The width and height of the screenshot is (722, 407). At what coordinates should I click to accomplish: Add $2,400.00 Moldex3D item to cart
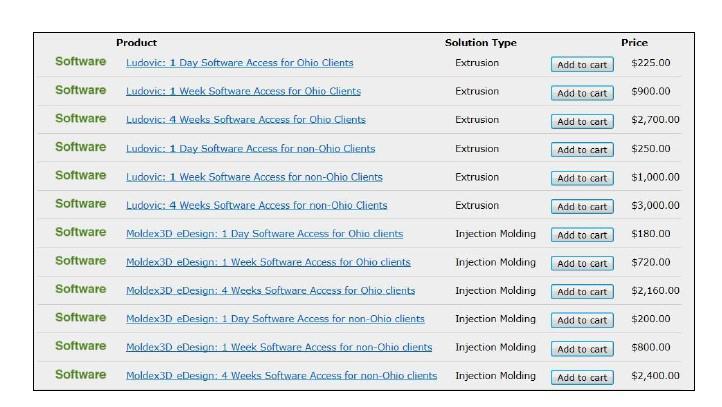pyautogui.click(x=582, y=378)
